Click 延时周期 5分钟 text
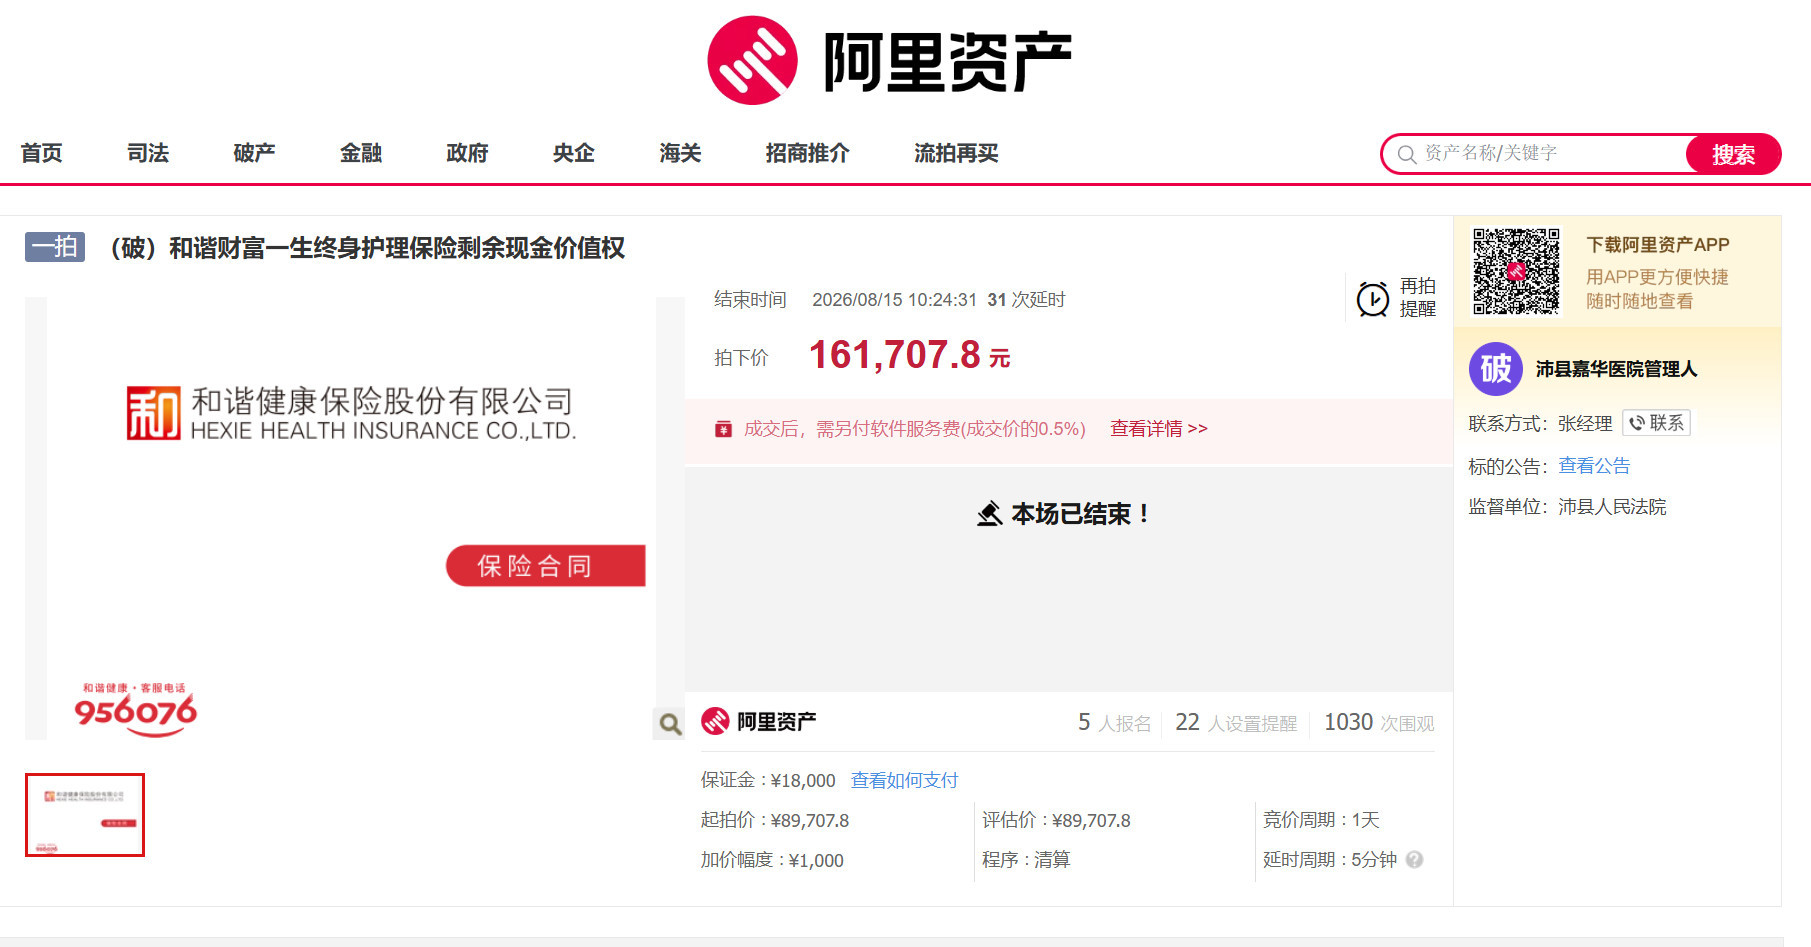This screenshot has width=1811, height=947. click(x=1330, y=860)
